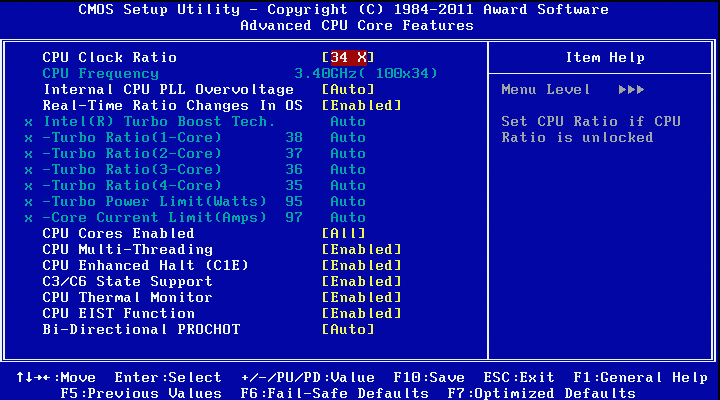This screenshot has height=400, width=720.
Task: Click the F10:Save hint in footer
Action: 428,377
